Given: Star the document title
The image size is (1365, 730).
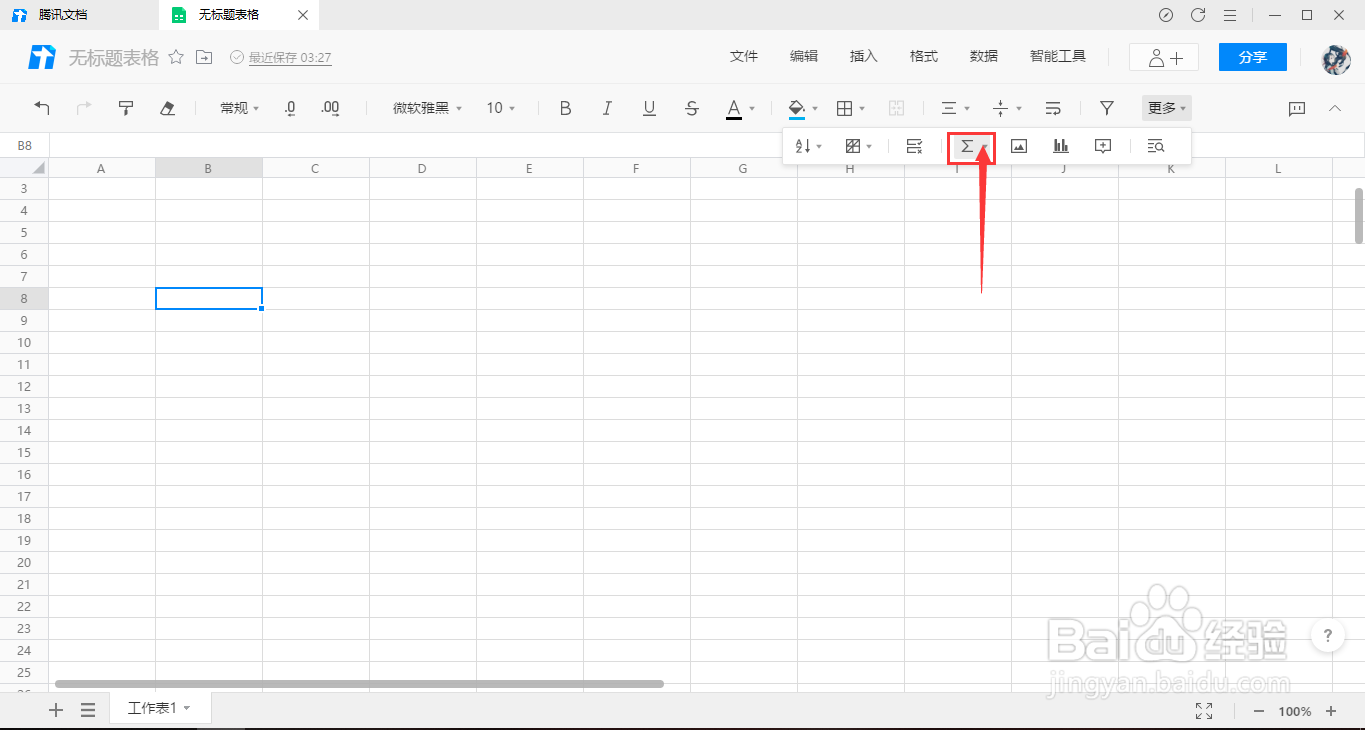Looking at the screenshot, I should 176,57.
